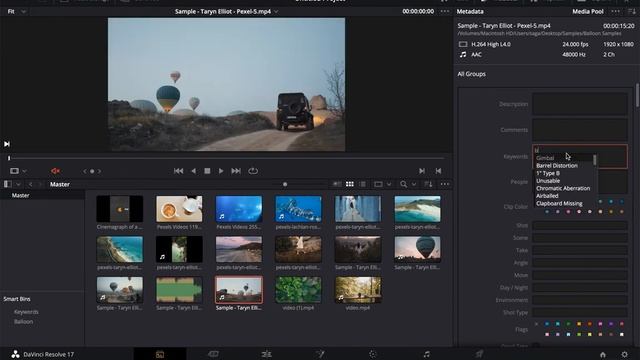Click inside the Comments field
This screenshot has width=640, height=360.
click(580, 130)
